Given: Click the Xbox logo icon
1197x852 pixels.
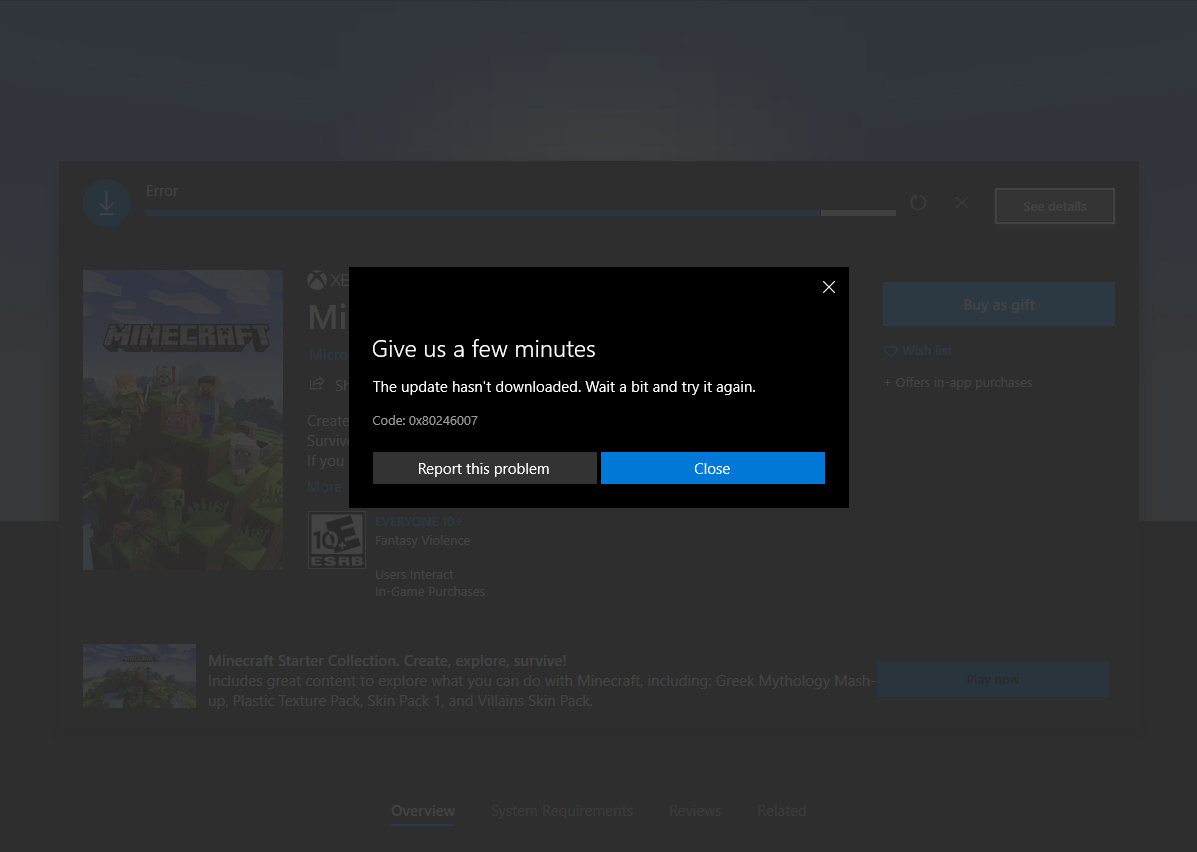Looking at the screenshot, I should (317, 280).
